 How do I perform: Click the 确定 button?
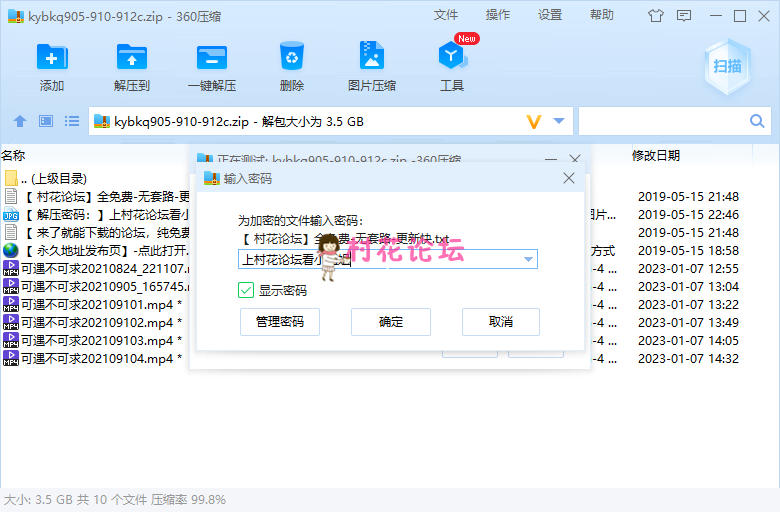[x=390, y=322]
